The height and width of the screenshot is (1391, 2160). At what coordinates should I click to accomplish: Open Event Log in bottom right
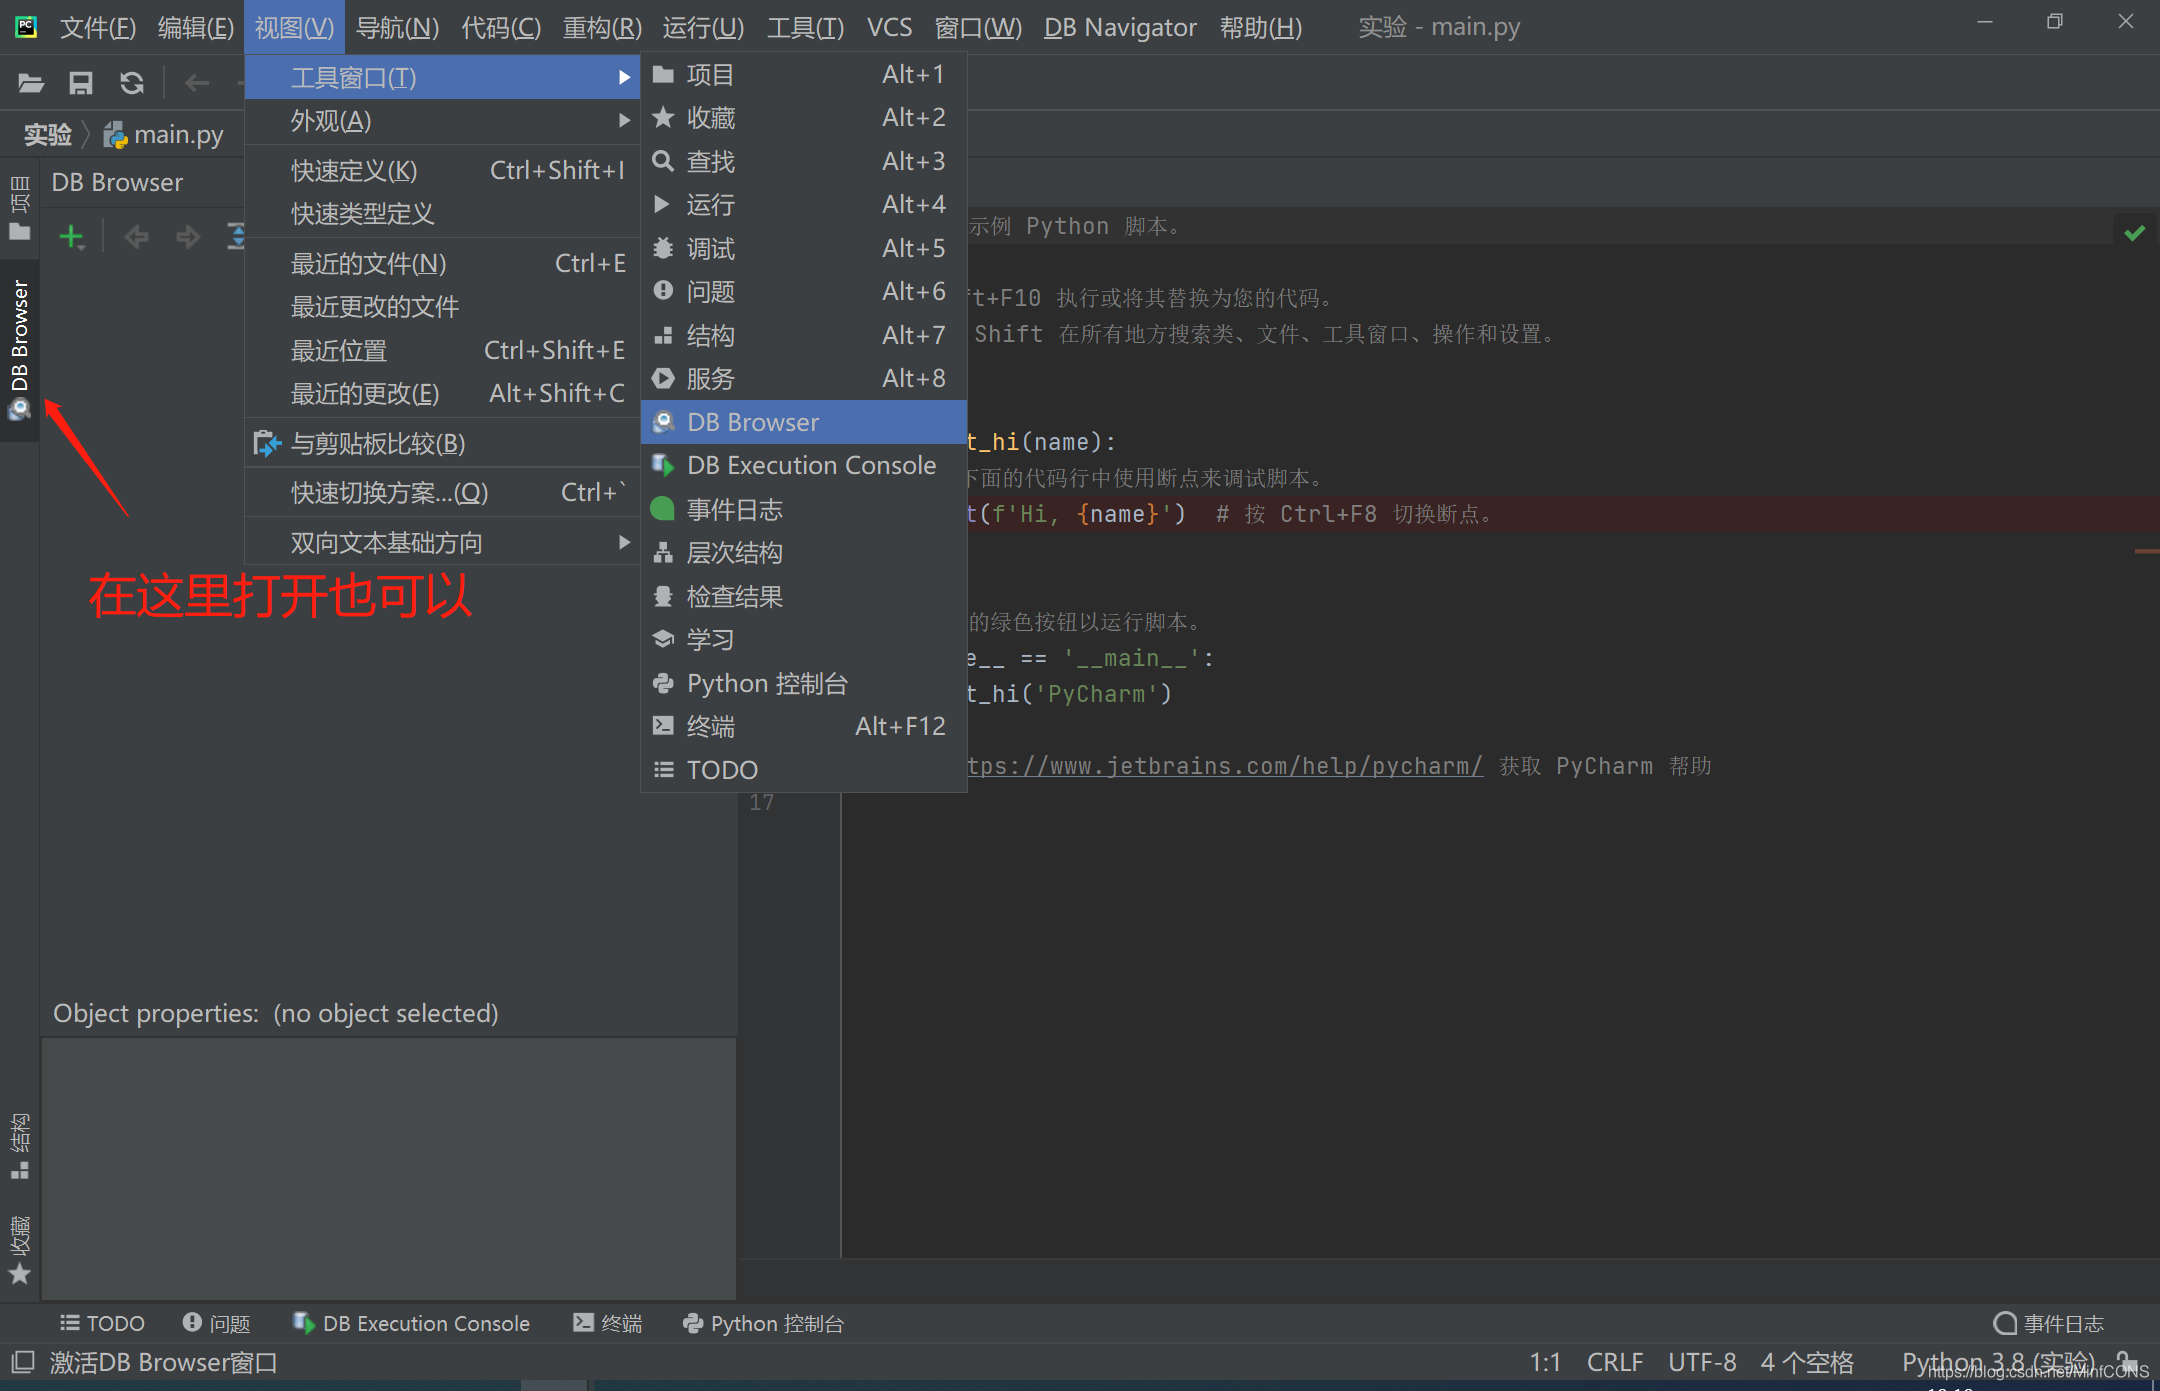click(2049, 1323)
